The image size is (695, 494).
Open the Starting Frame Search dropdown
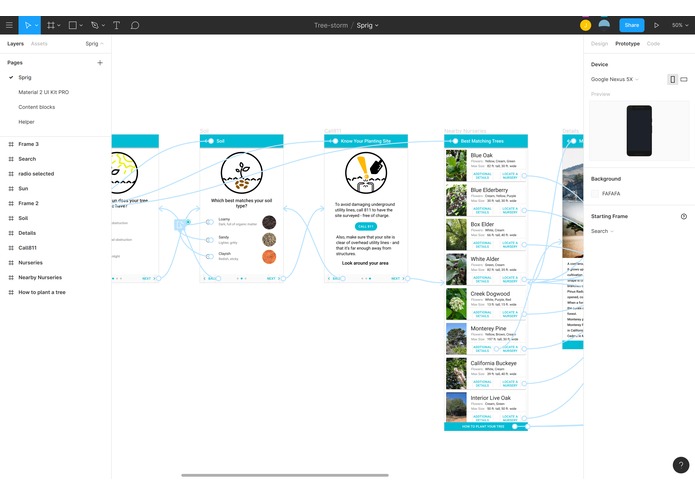pyautogui.click(x=602, y=231)
